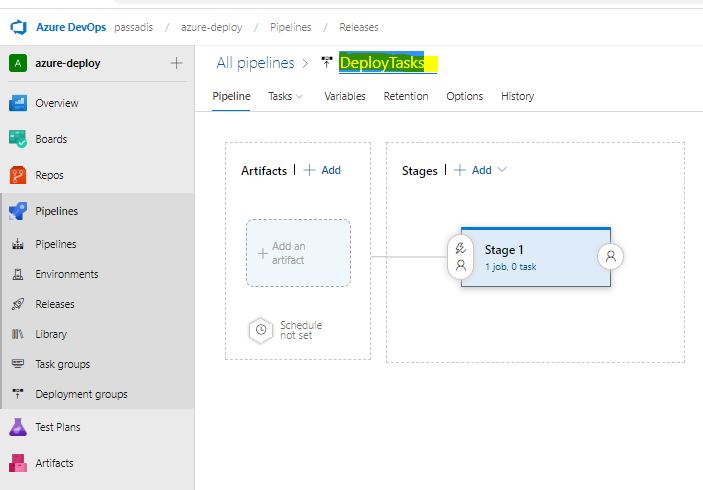Viewport: 703px width, 490px height.
Task: Open Artifacts in the sidebar
Action: point(54,463)
